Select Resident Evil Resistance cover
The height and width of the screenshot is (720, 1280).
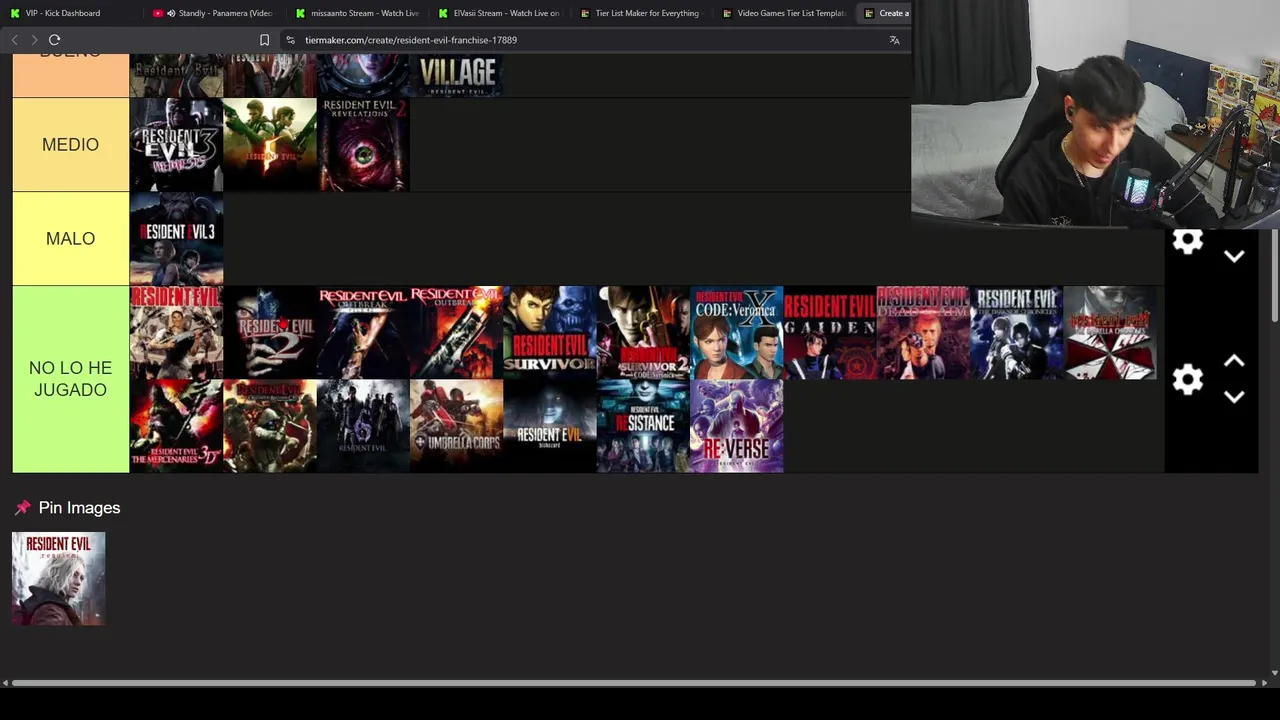tap(643, 426)
